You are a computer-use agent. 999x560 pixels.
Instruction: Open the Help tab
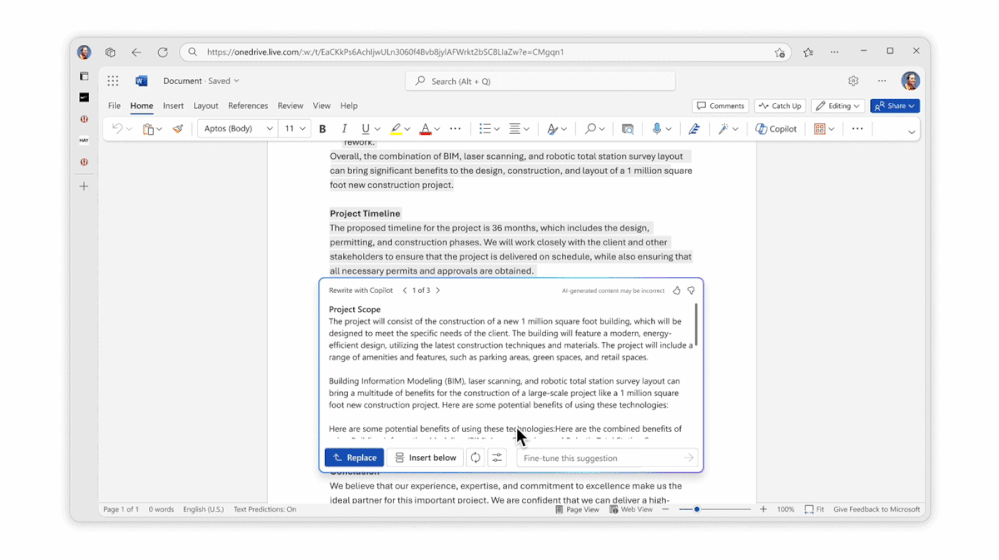click(x=349, y=106)
